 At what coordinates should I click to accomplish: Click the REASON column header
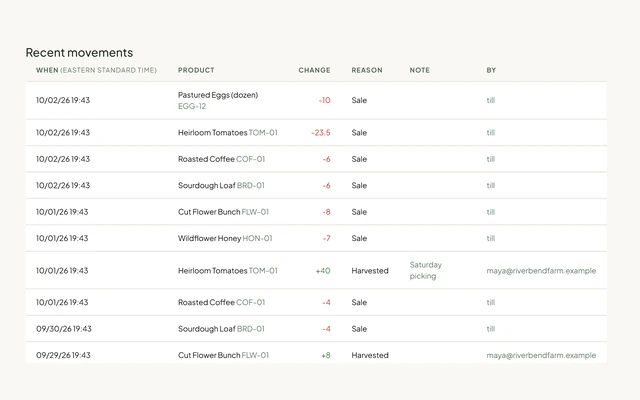[367, 70]
